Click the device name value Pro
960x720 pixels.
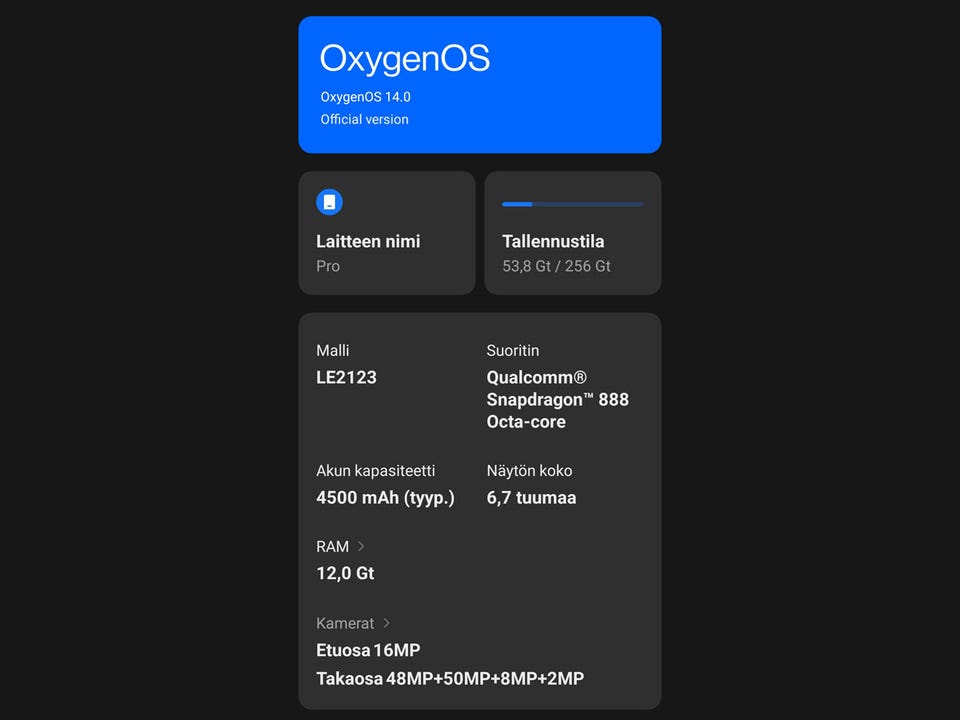[x=328, y=266]
